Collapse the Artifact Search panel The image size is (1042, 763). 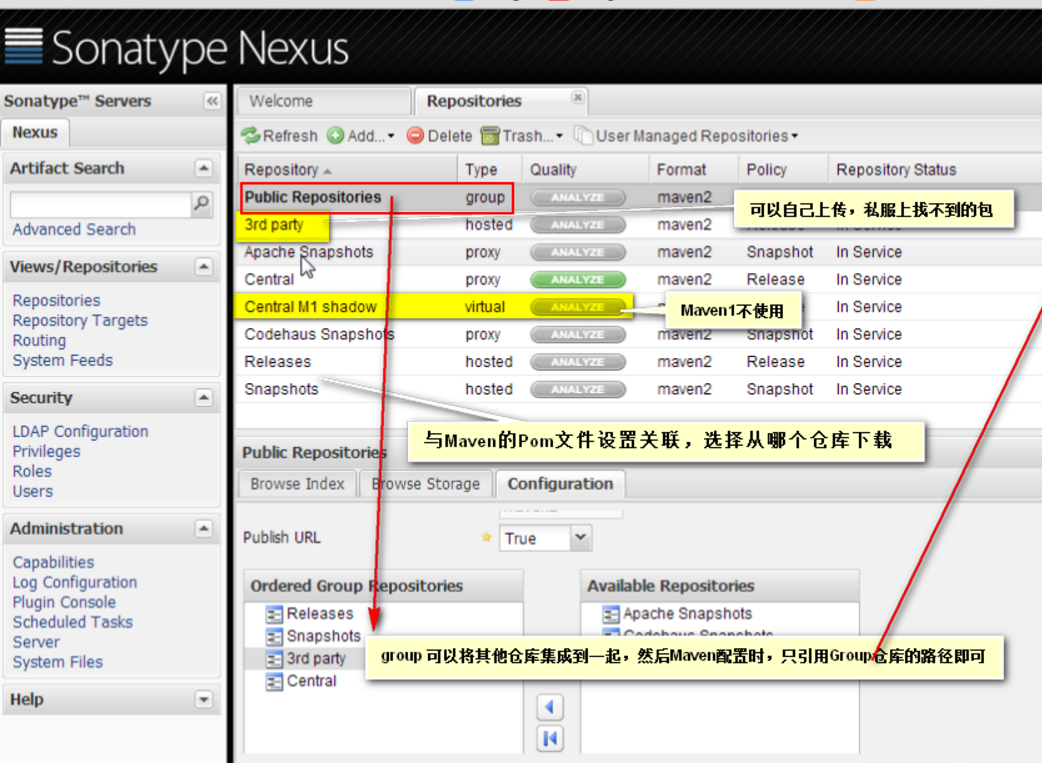(x=203, y=169)
